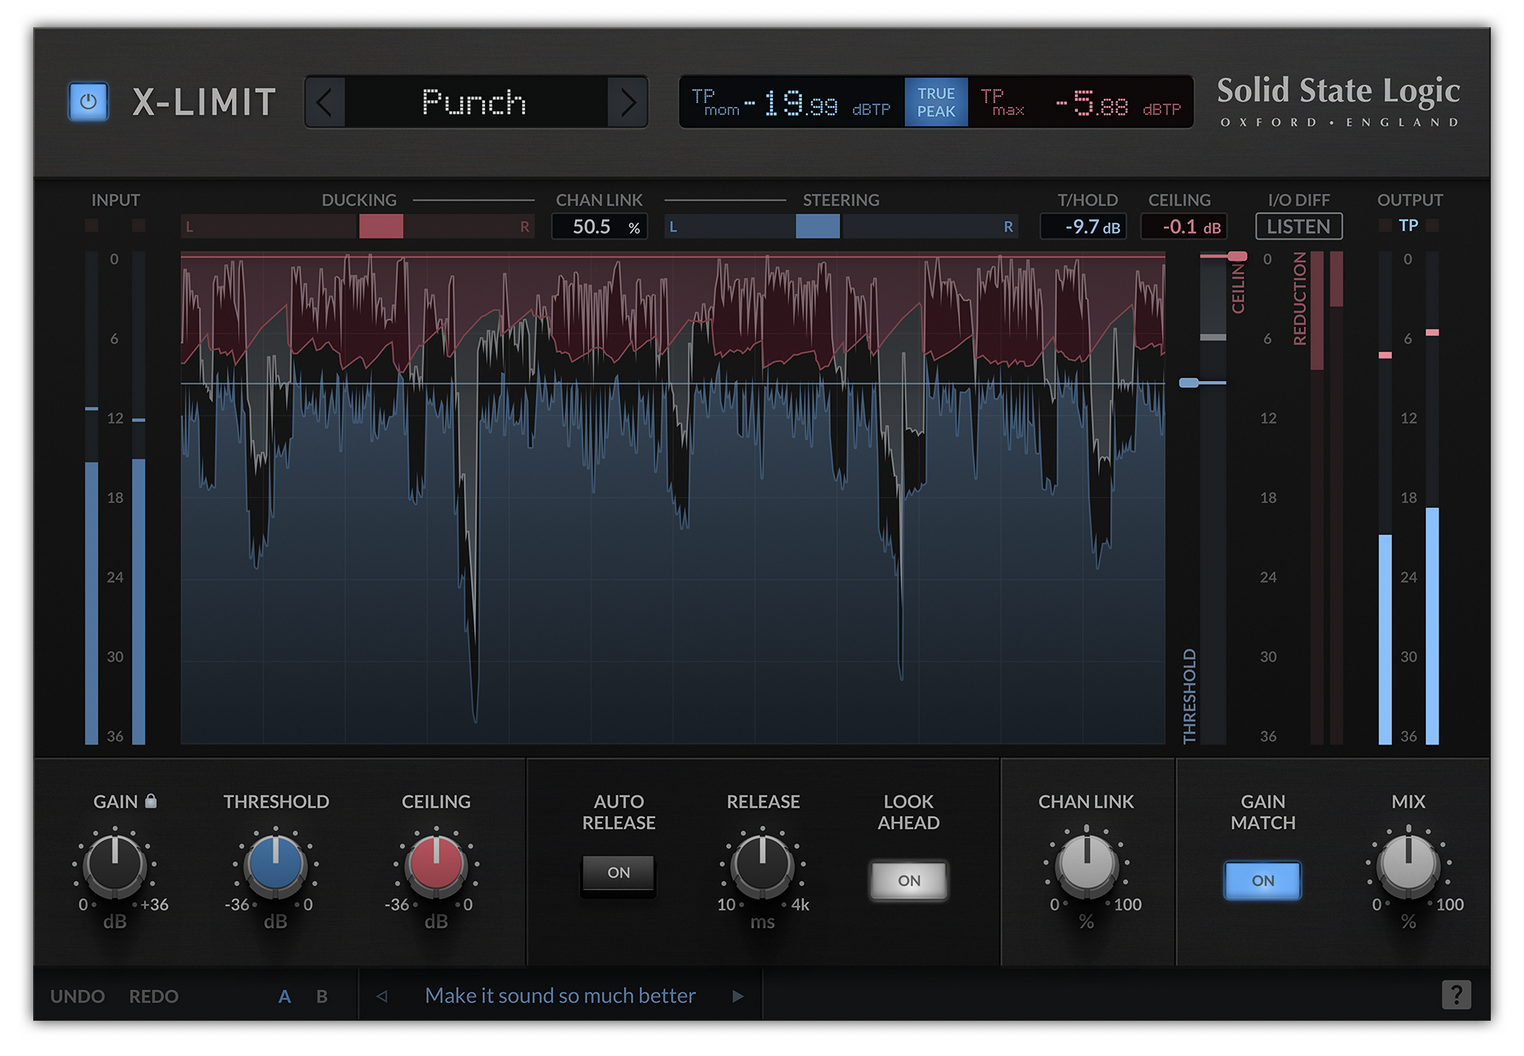Click the next tip arrow in footer
The image size is (1524, 1056).
click(738, 996)
